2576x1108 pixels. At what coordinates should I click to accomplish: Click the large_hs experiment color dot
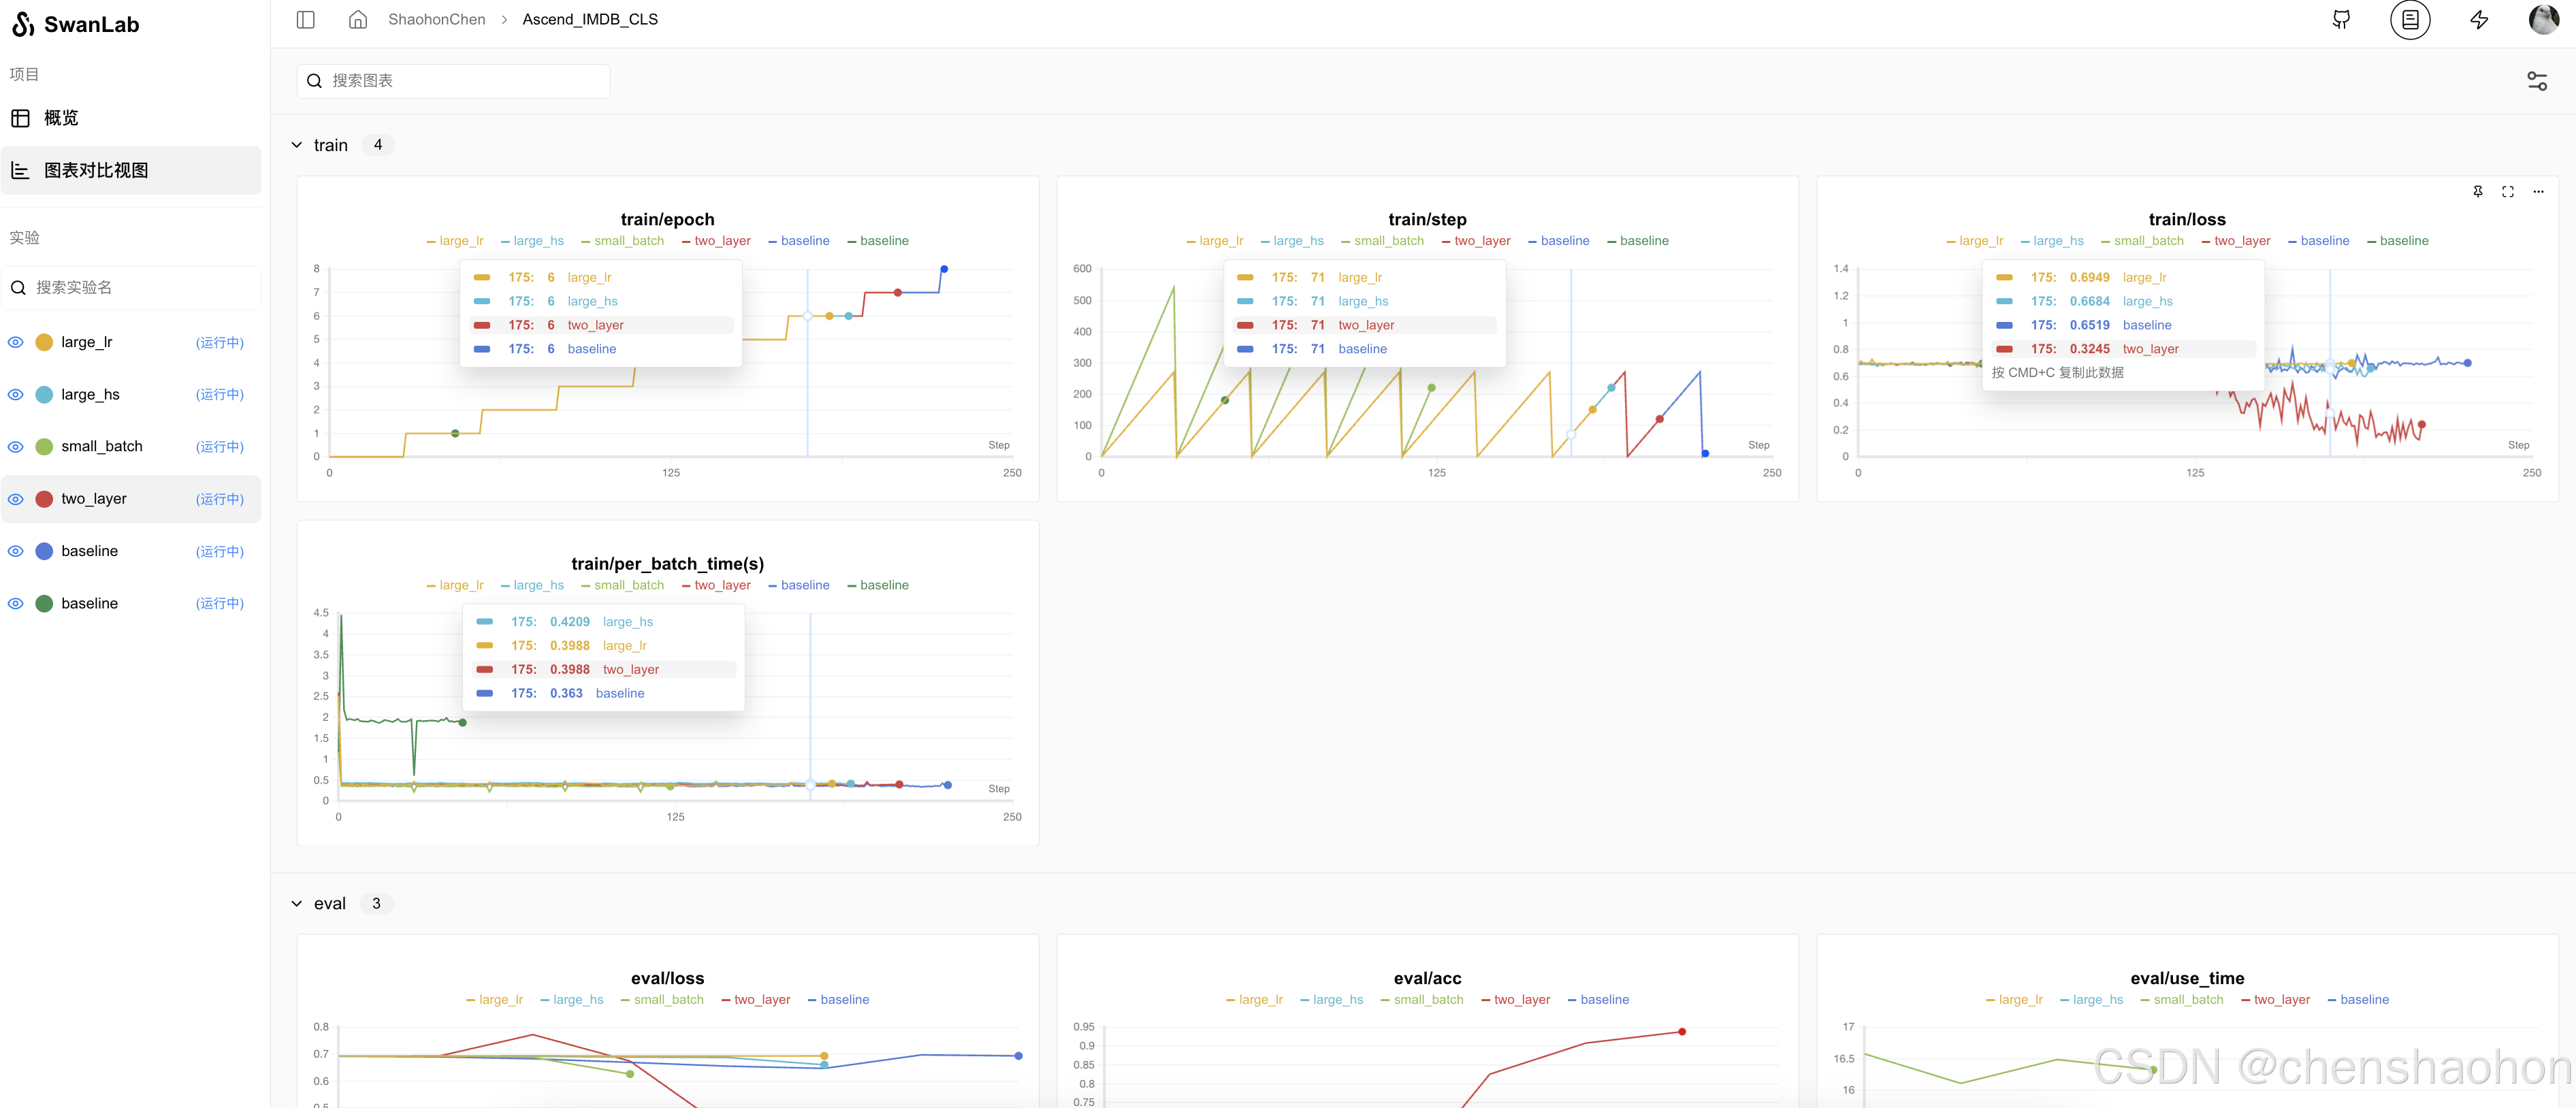pyautogui.click(x=44, y=395)
